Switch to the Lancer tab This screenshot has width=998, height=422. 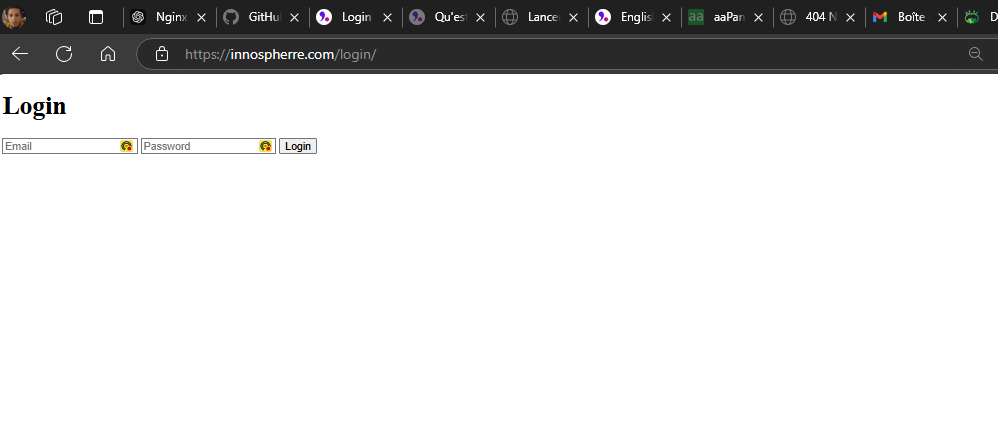(541, 17)
